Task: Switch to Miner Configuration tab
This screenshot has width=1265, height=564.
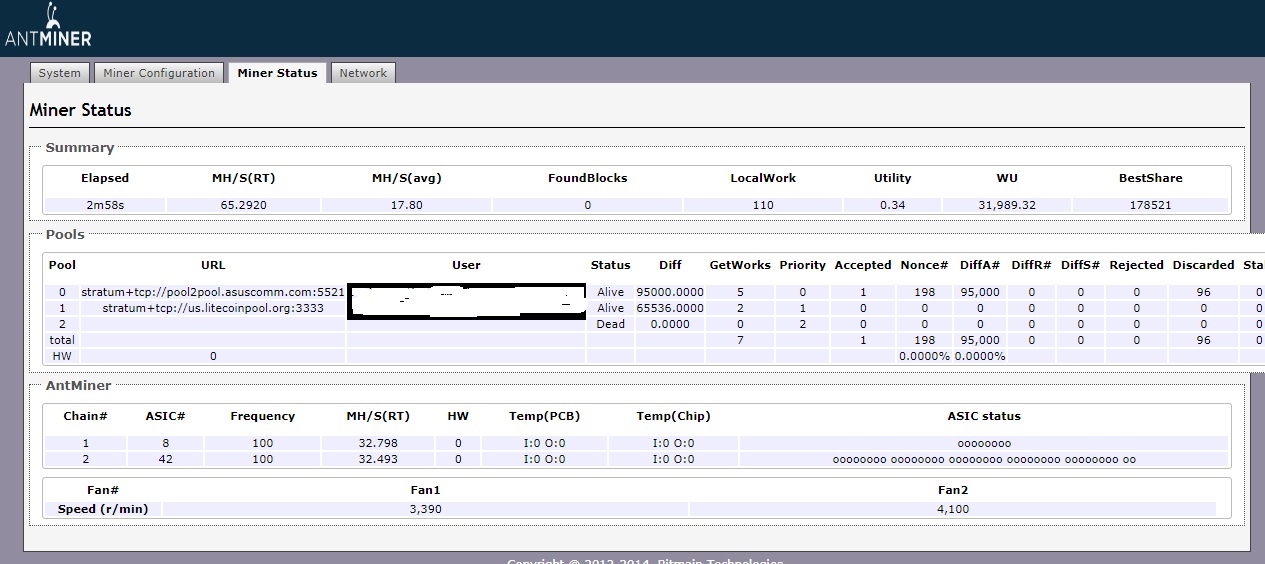Action: pyautogui.click(x=159, y=73)
